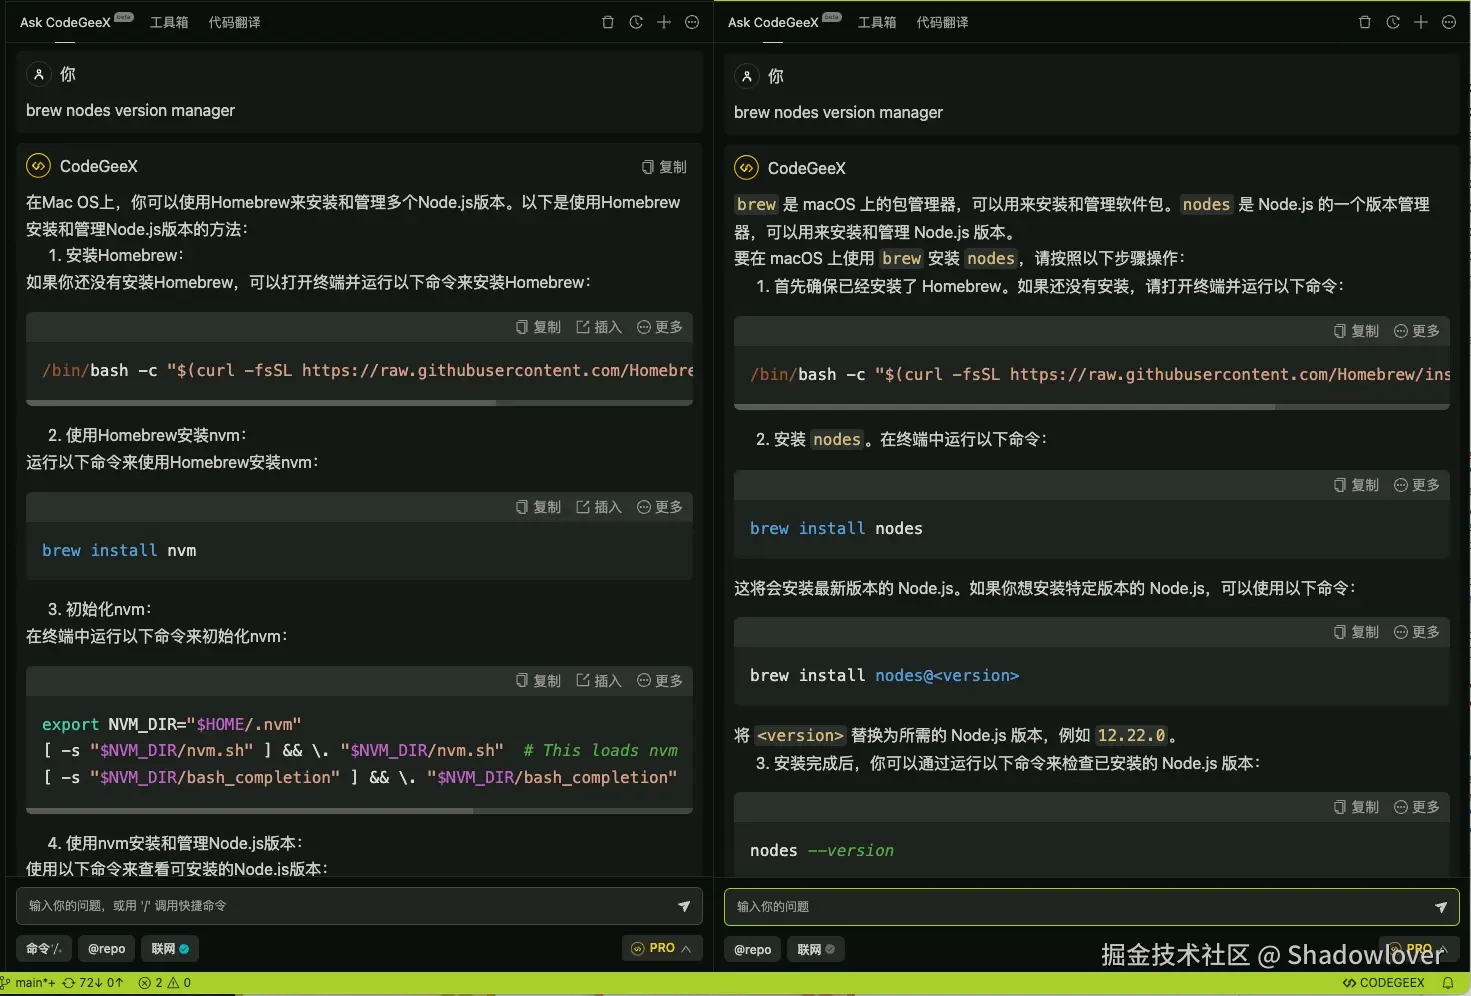
Task: Click 'brew install nodes@<version>' code text
Action: coord(884,675)
